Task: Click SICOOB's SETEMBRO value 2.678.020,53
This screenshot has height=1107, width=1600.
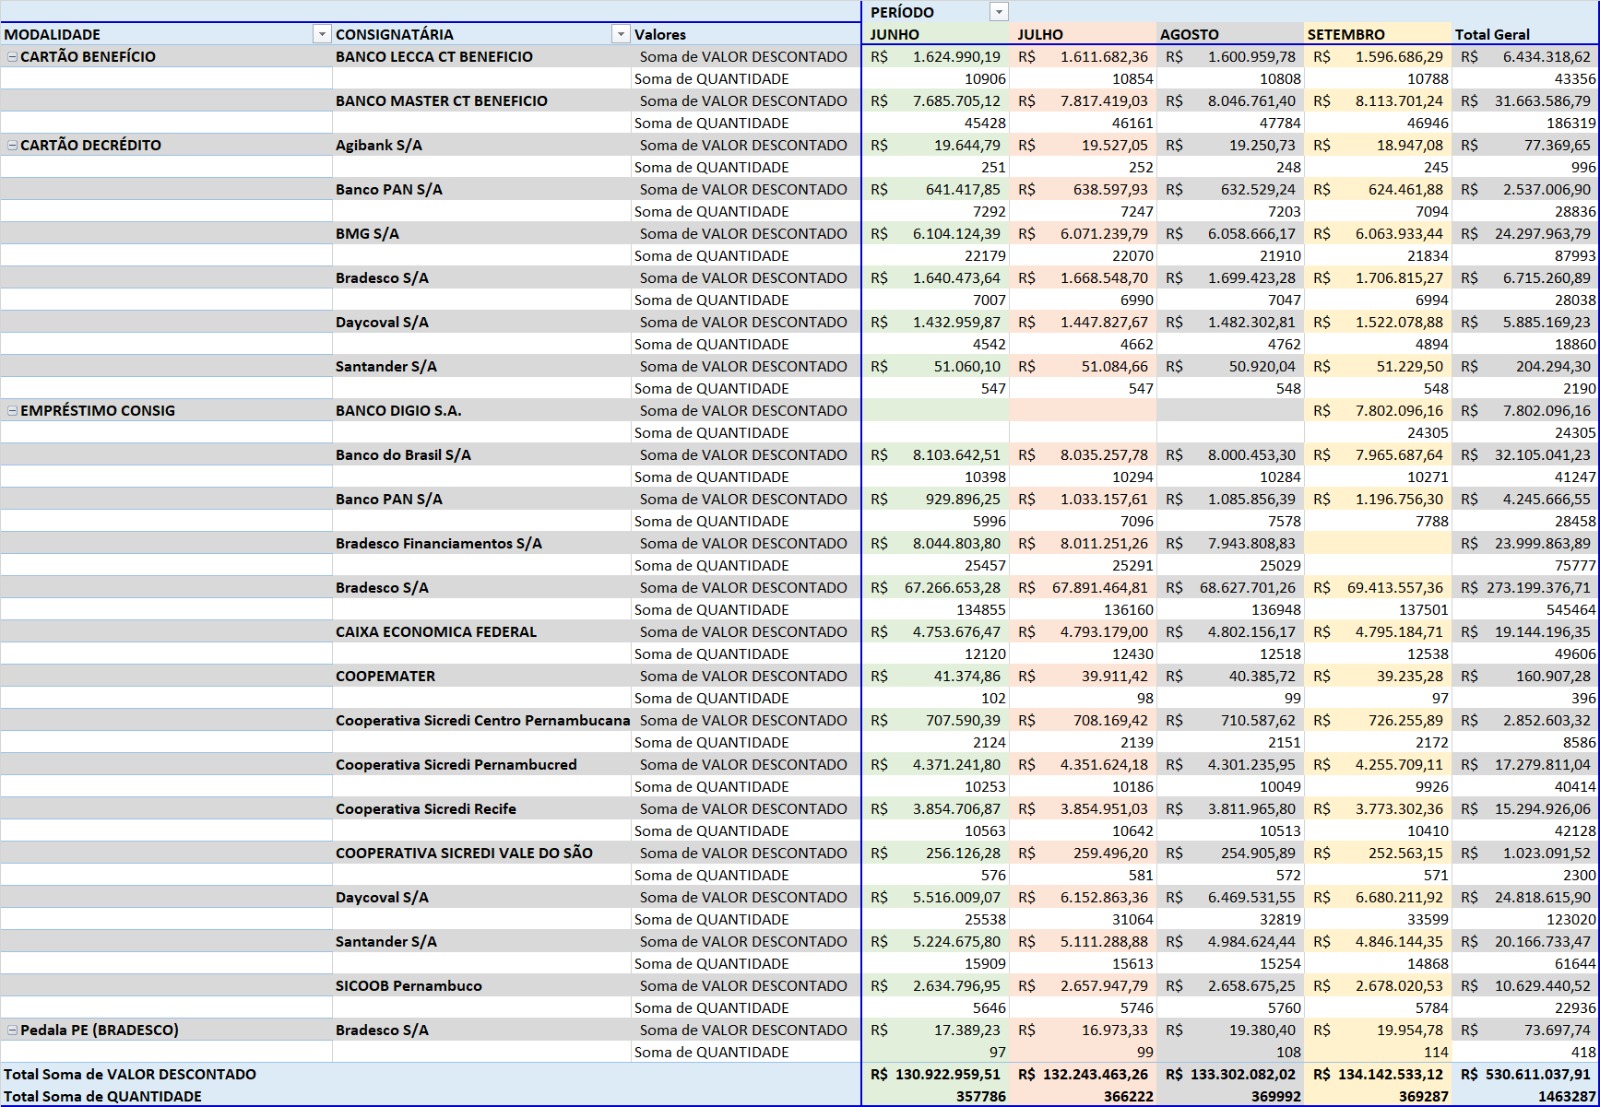Action: click(1399, 986)
